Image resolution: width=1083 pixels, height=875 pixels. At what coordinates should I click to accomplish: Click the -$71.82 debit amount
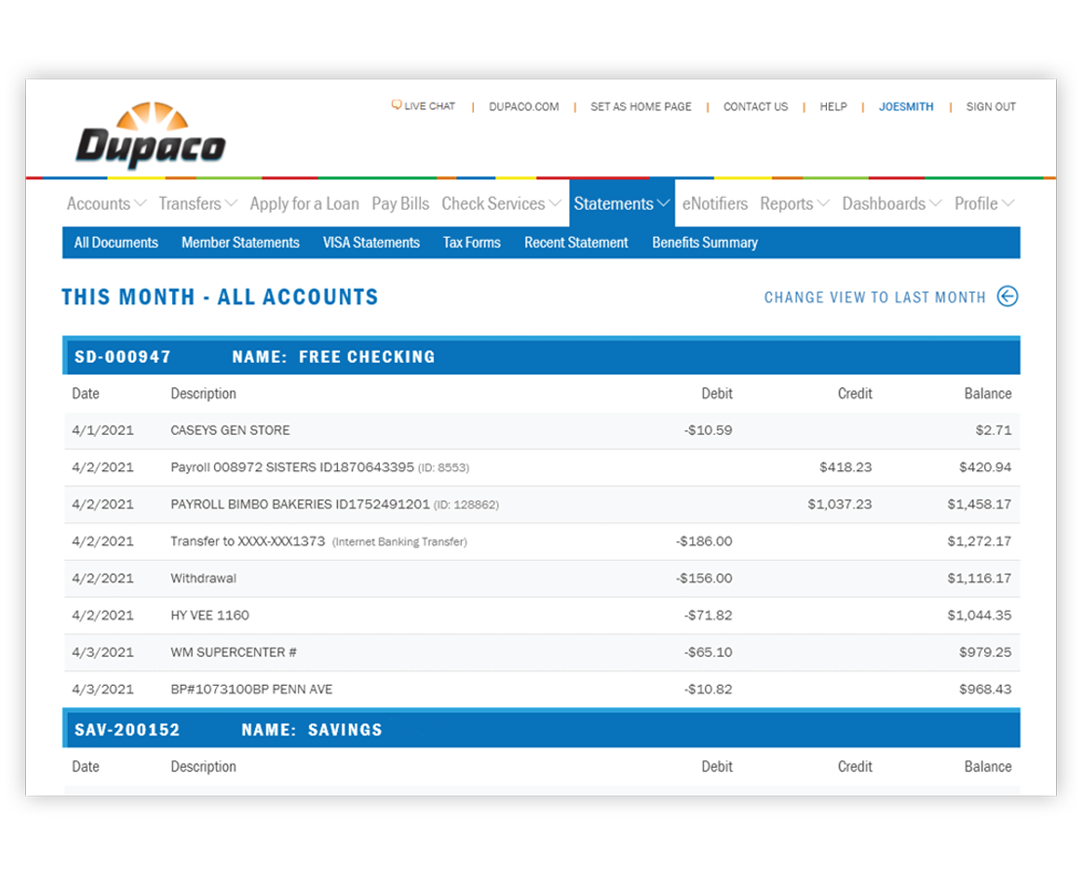pyautogui.click(x=708, y=615)
